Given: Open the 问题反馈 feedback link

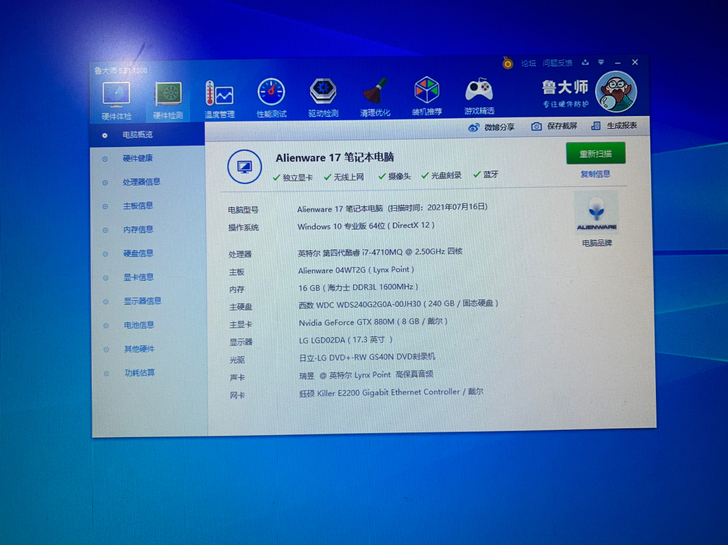Looking at the screenshot, I should point(558,63).
